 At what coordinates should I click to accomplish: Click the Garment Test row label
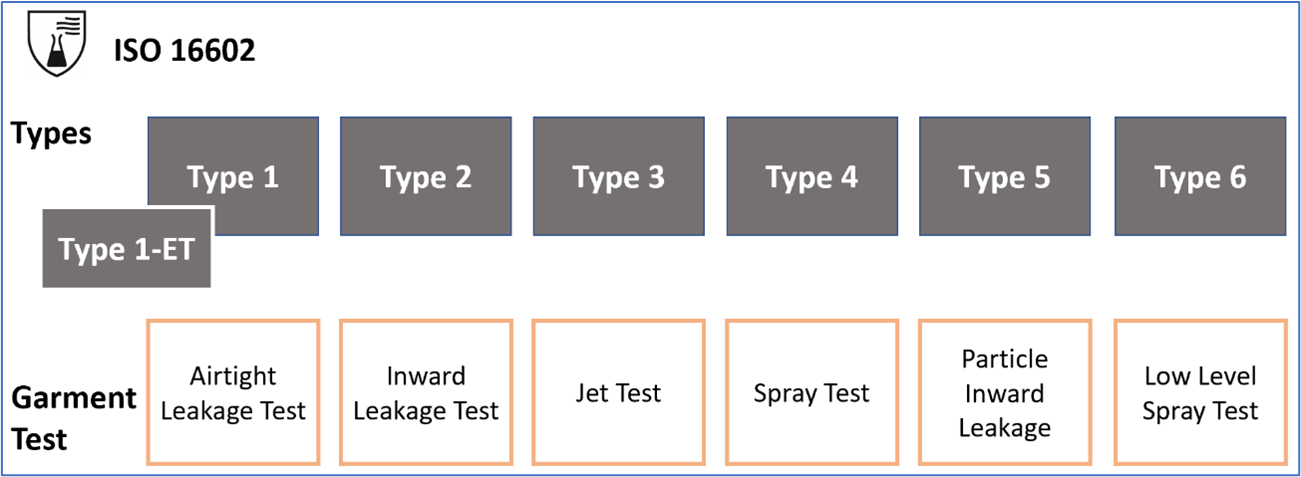point(74,419)
